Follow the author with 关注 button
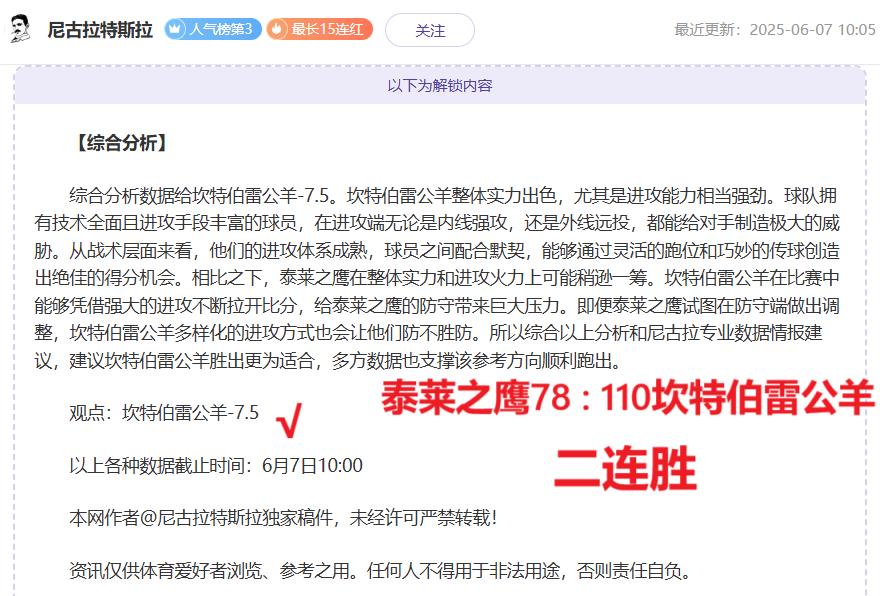 click(x=430, y=30)
